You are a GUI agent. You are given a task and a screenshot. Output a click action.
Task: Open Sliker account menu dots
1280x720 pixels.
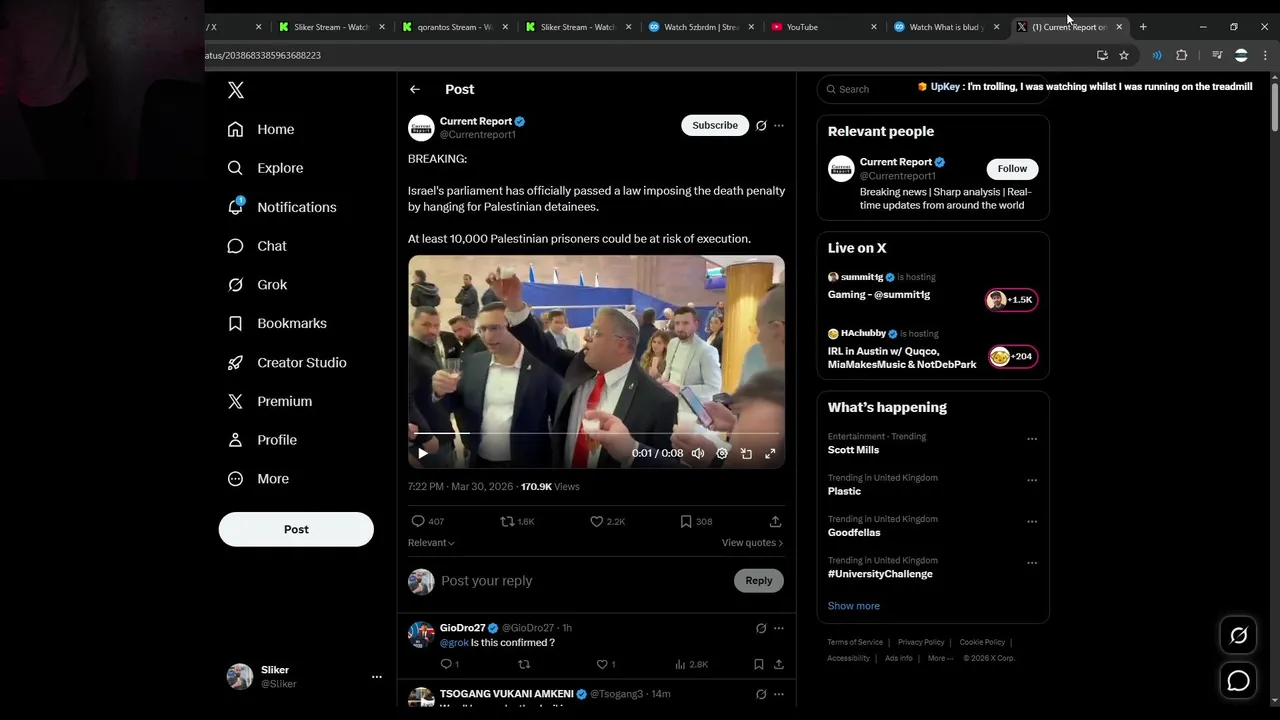tap(377, 677)
